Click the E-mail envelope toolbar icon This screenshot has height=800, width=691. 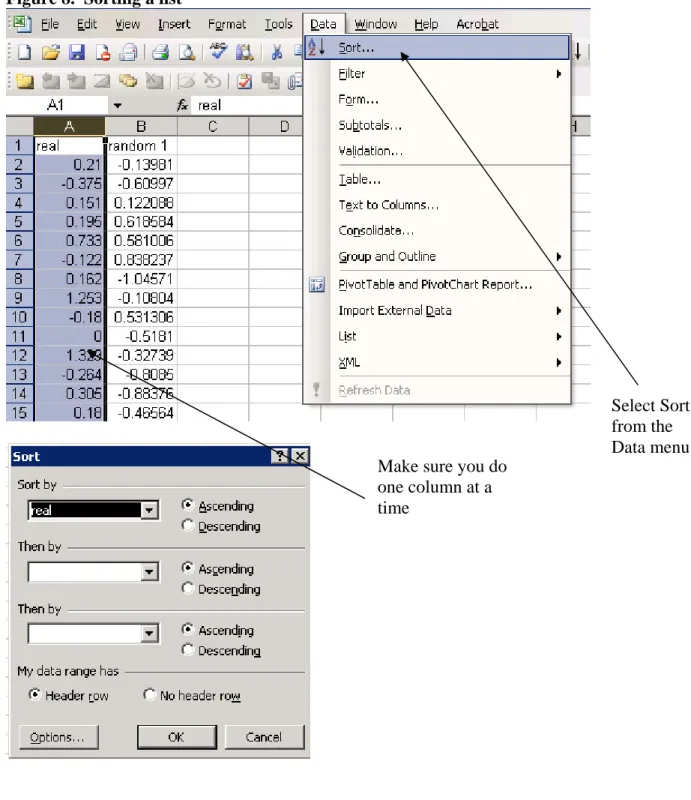128,52
